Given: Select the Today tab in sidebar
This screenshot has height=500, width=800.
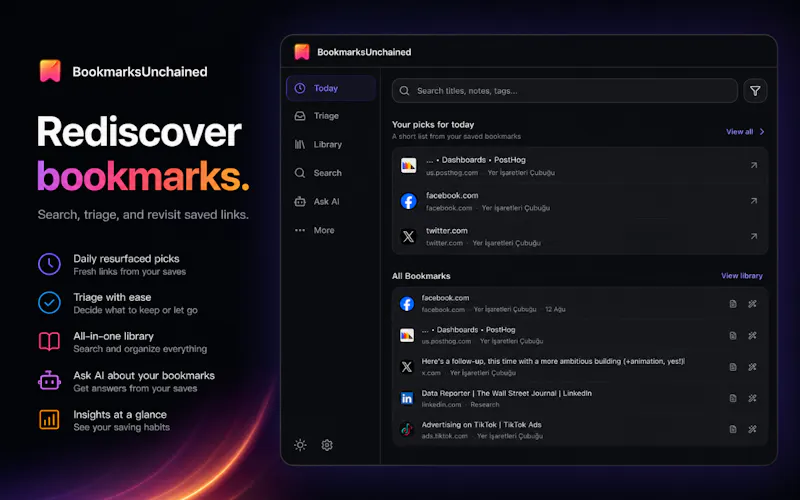Looking at the screenshot, I should point(331,88).
